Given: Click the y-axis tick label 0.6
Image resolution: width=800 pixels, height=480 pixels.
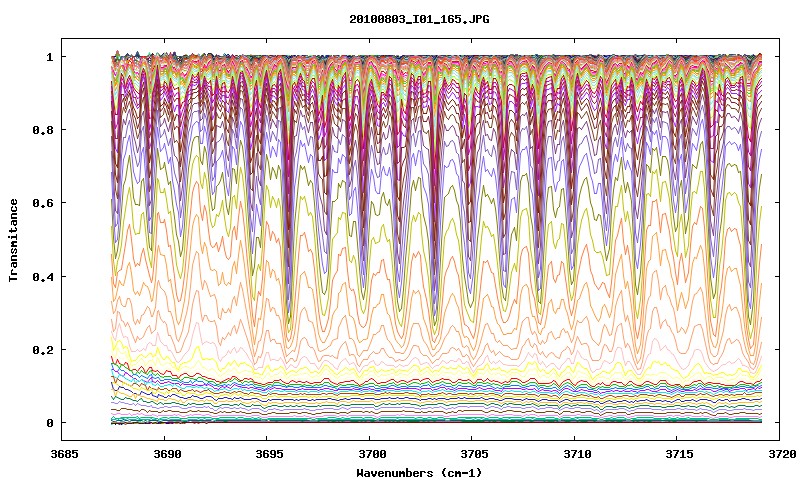Looking at the screenshot, I should [42, 203].
